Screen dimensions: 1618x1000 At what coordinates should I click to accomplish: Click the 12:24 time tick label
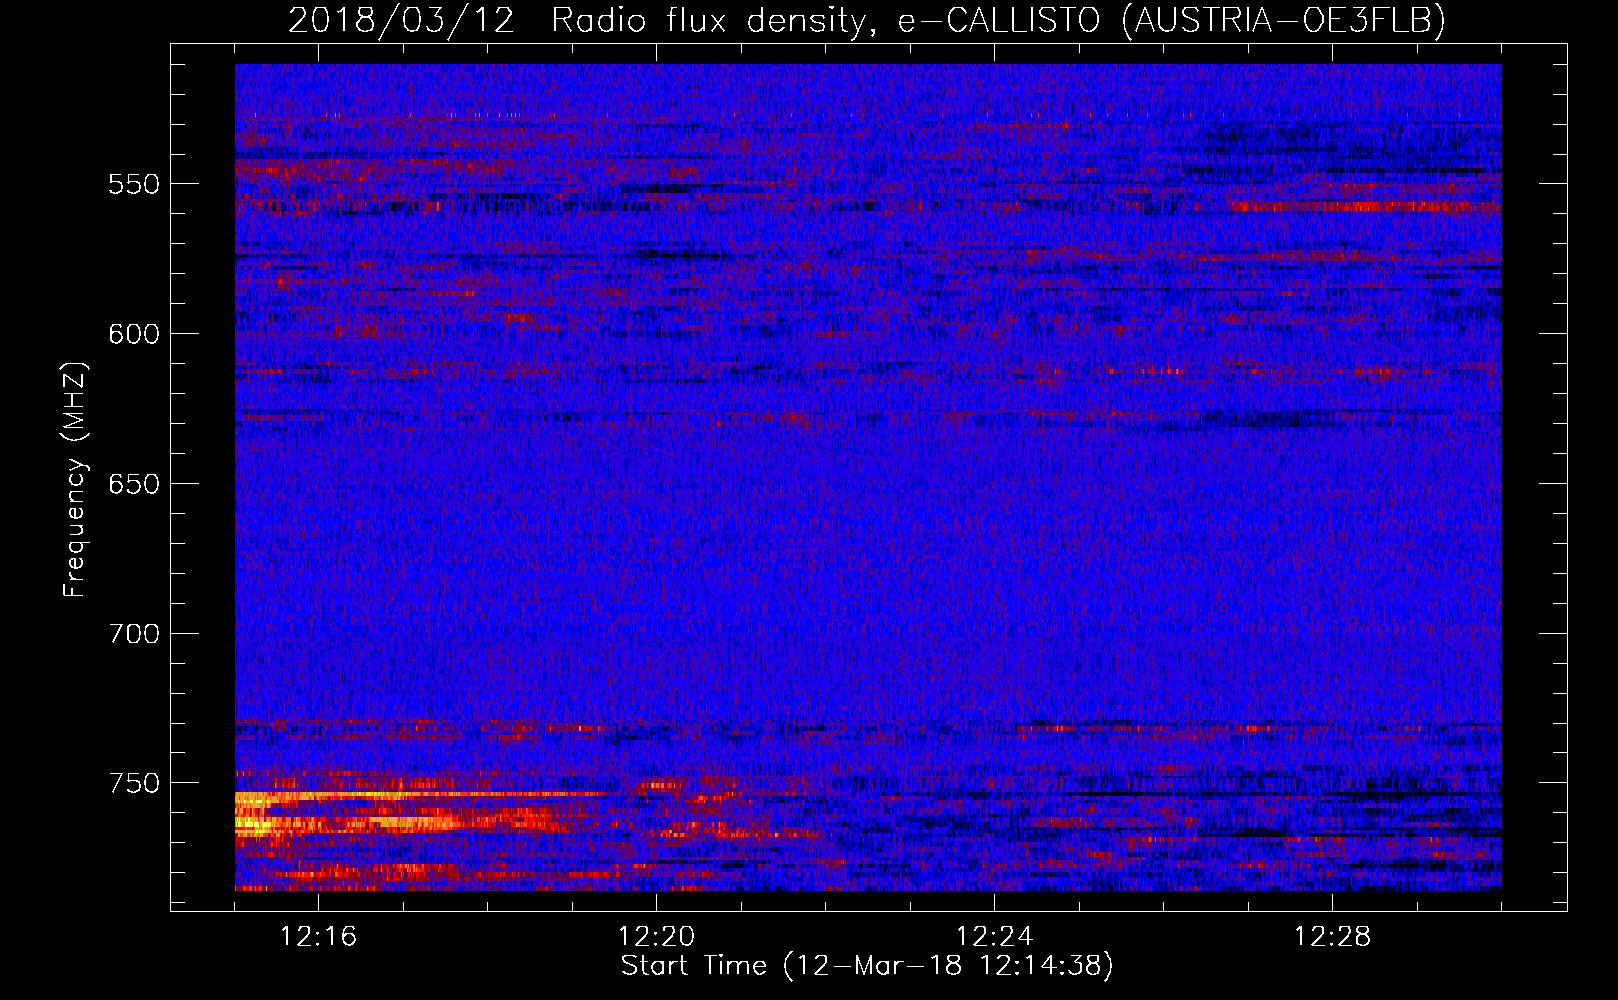tap(994, 937)
